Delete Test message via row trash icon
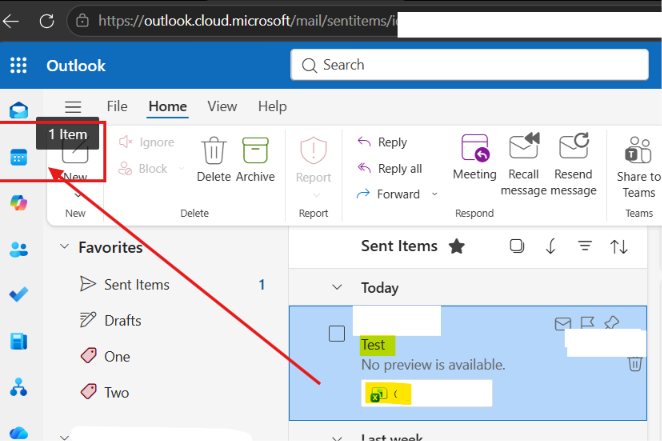 coord(635,363)
